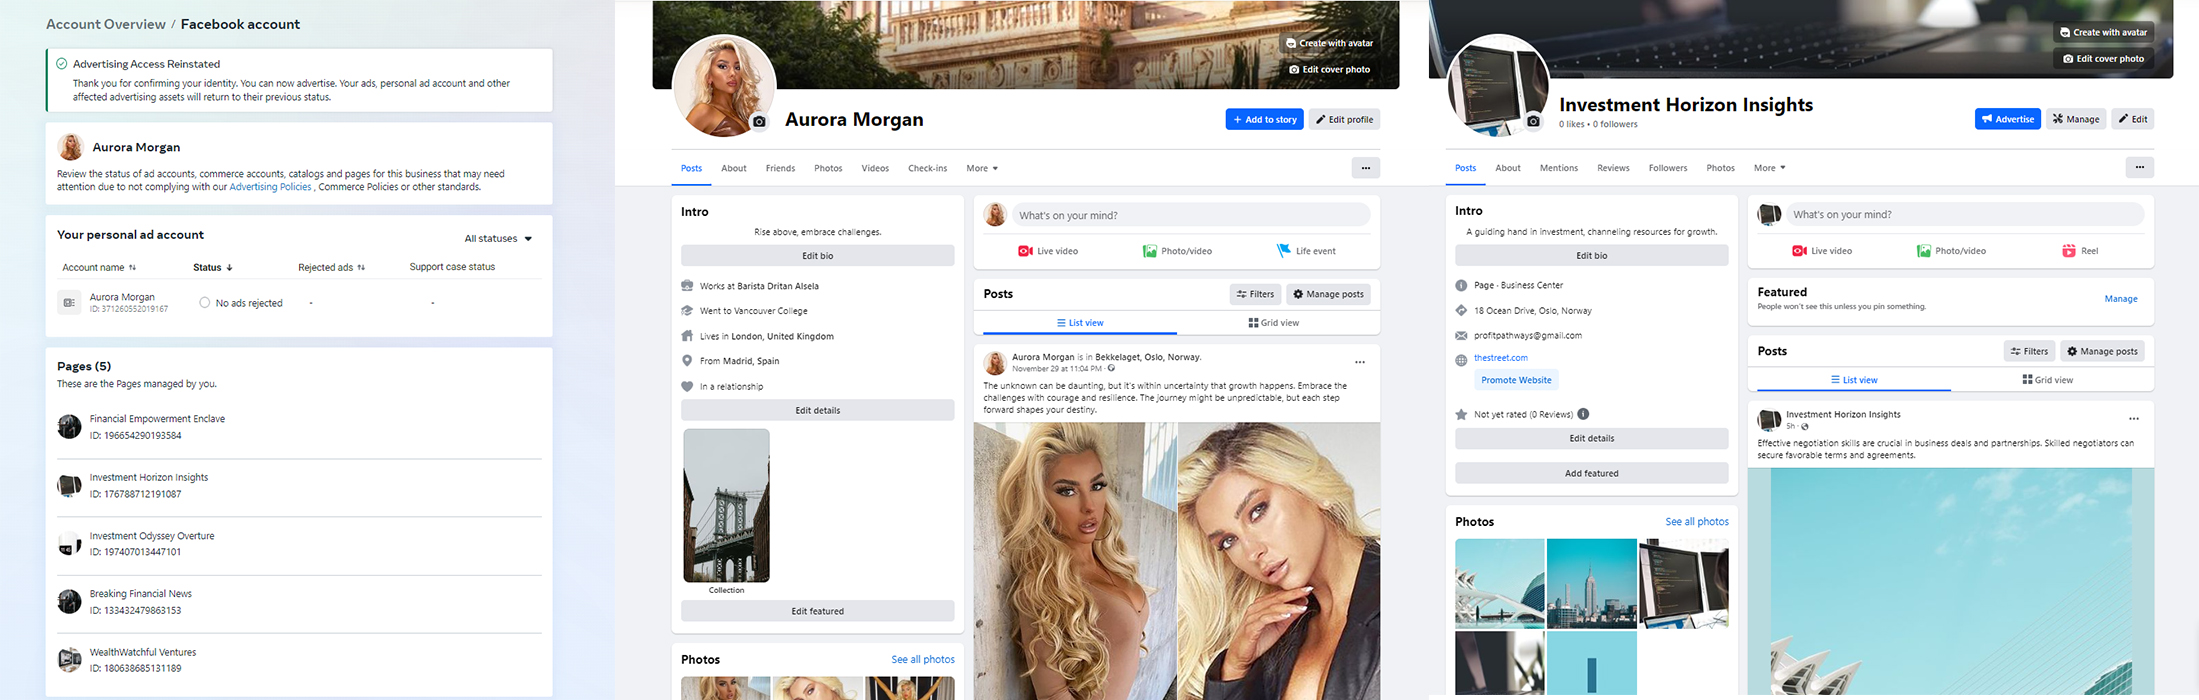
Task: Click Advertise button on page
Action: (2007, 119)
